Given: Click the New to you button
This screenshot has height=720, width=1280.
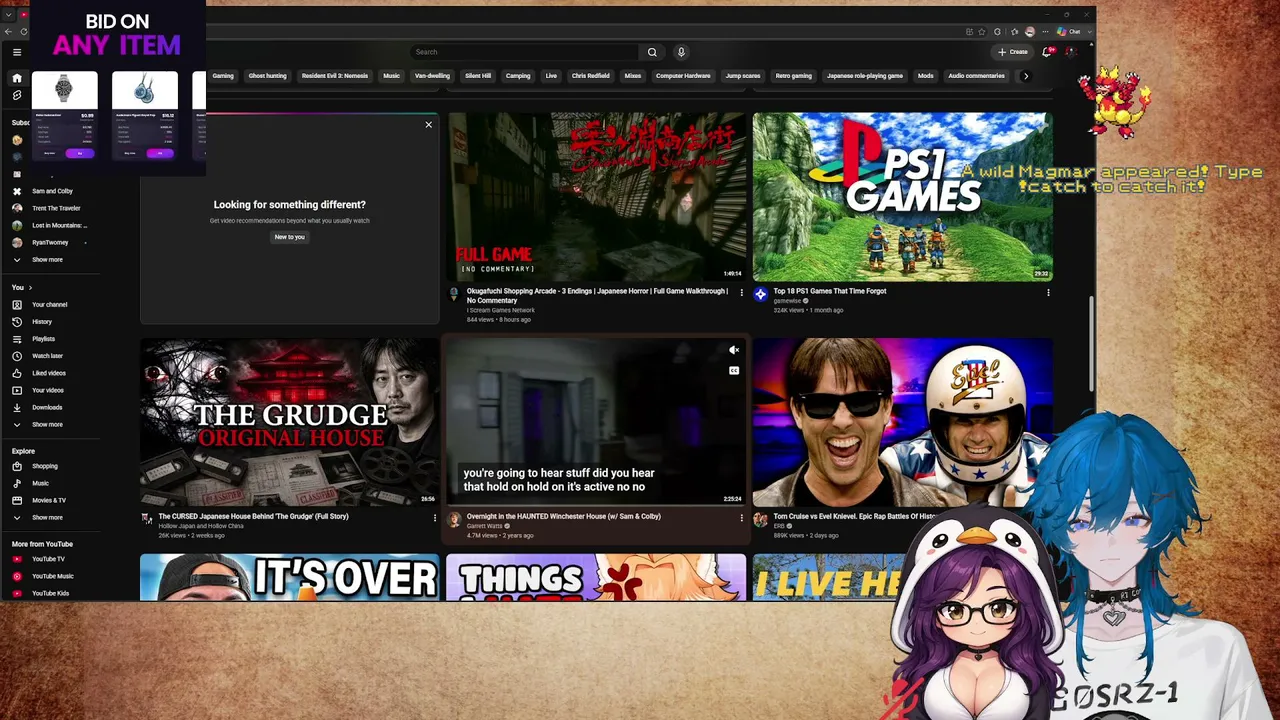Looking at the screenshot, I should 289,237.
